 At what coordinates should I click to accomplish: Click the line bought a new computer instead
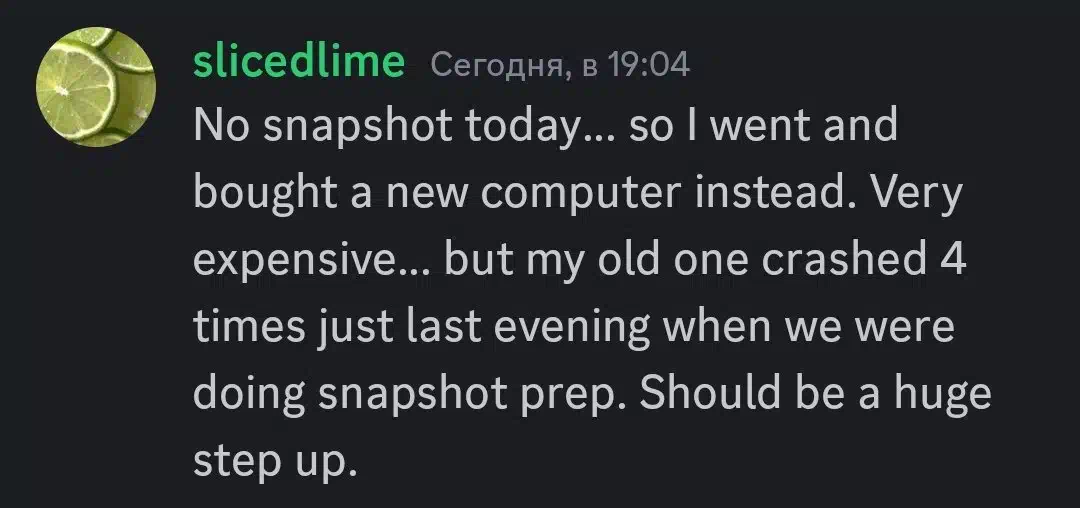(x=577, y=194)
